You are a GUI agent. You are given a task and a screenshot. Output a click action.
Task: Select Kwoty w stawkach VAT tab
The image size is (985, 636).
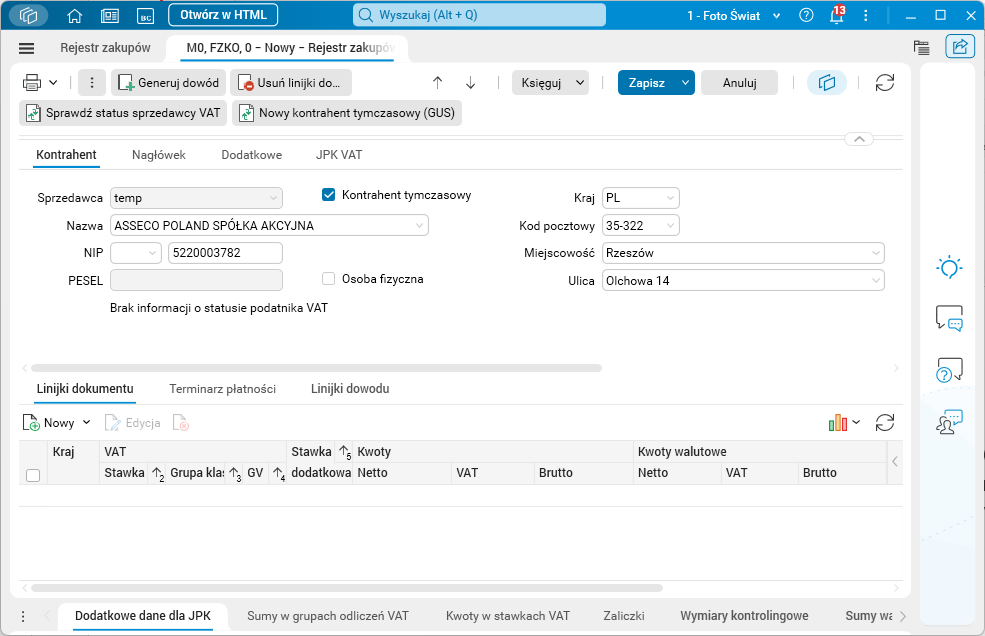click(x=508, y=616)
